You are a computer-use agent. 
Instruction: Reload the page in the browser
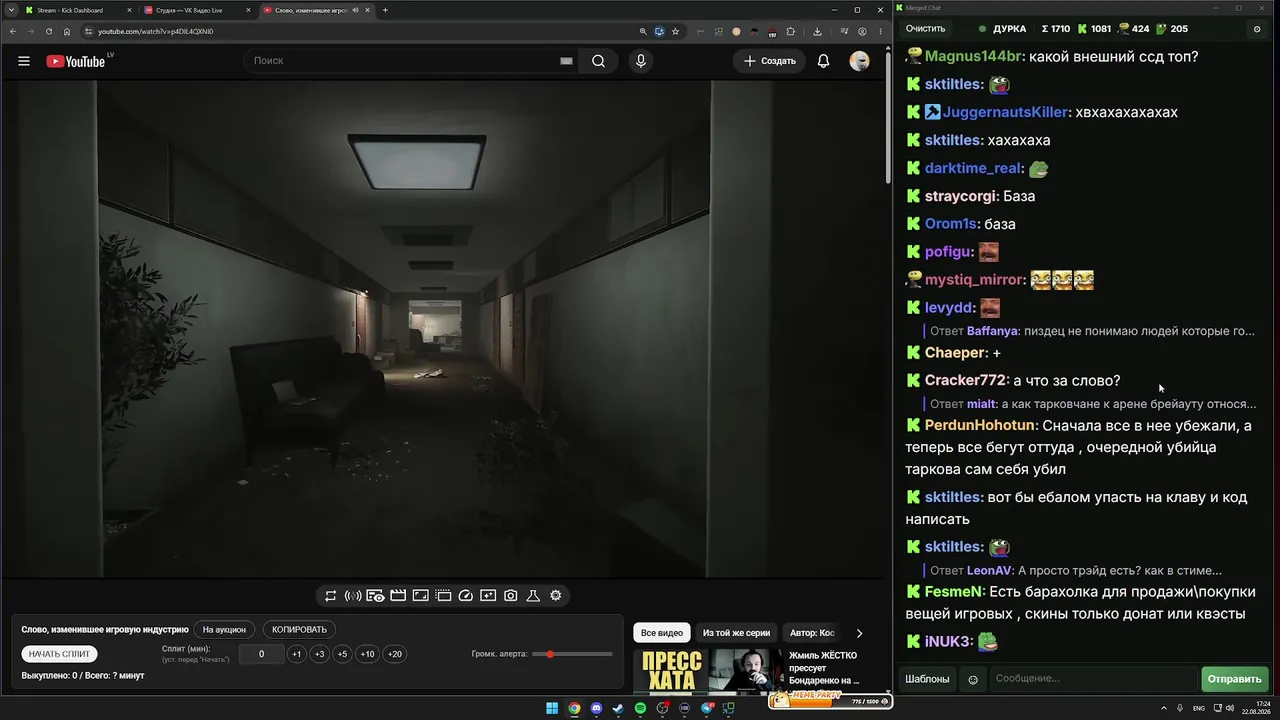(49, 31)
